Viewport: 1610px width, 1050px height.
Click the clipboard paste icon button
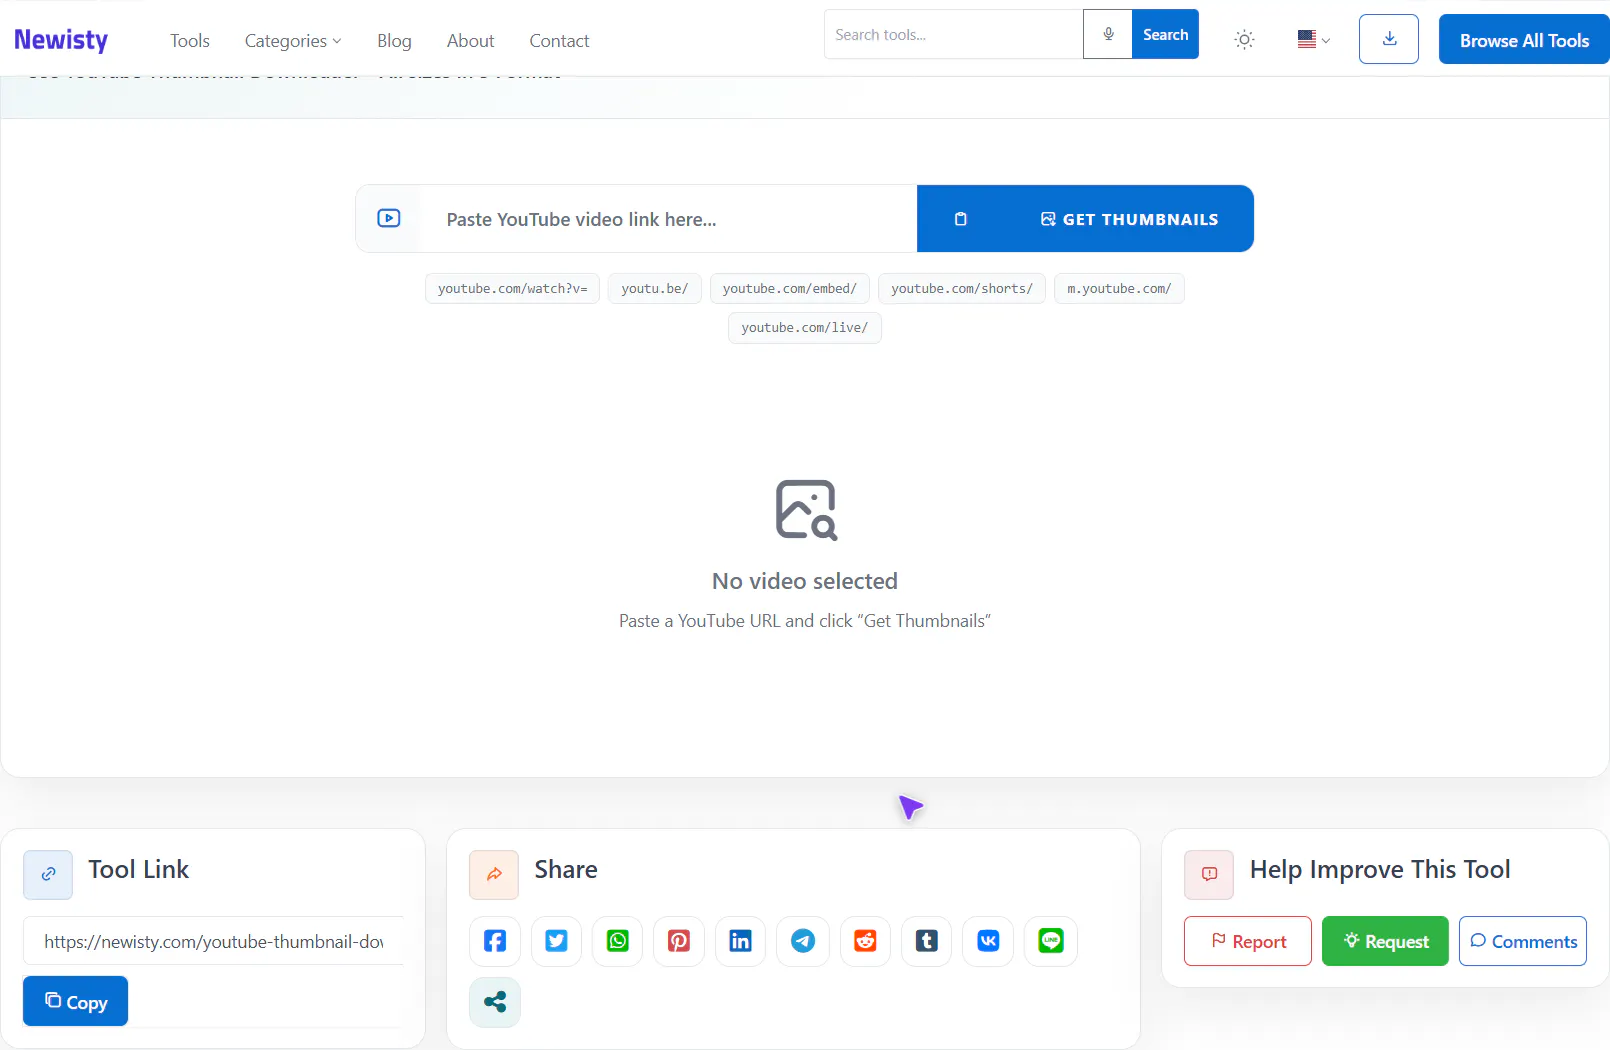(961, 219)
